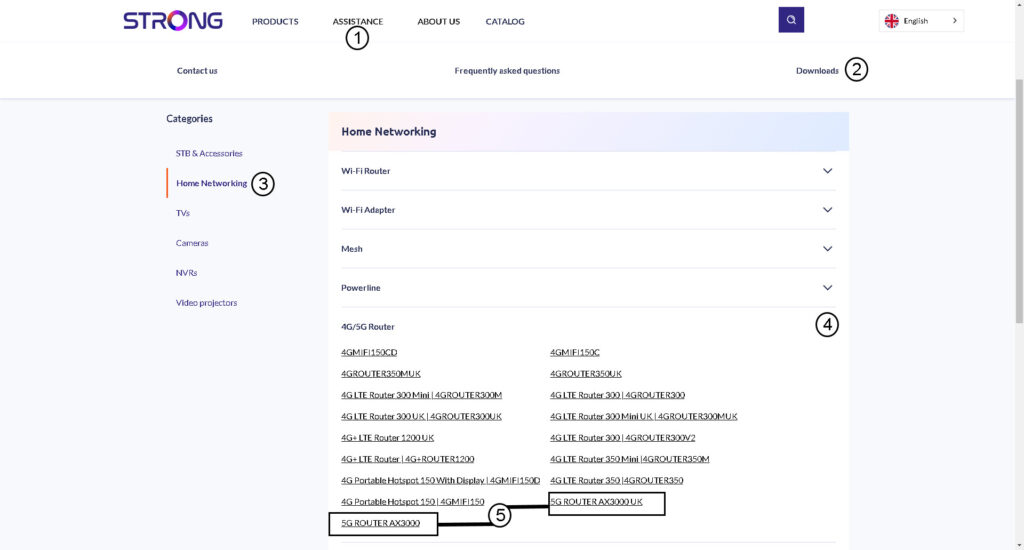Open 4G LTE Router 300 | 4GROUTER300V2
Screen dimensions: 1024x550
pyautogui.click(x=622, y=438)
